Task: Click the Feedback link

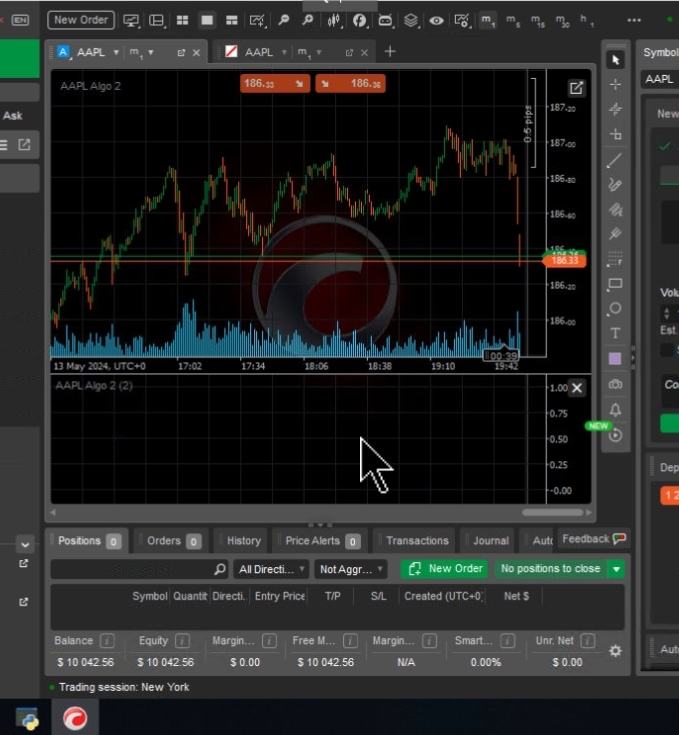Action: (x=594, y=539)
